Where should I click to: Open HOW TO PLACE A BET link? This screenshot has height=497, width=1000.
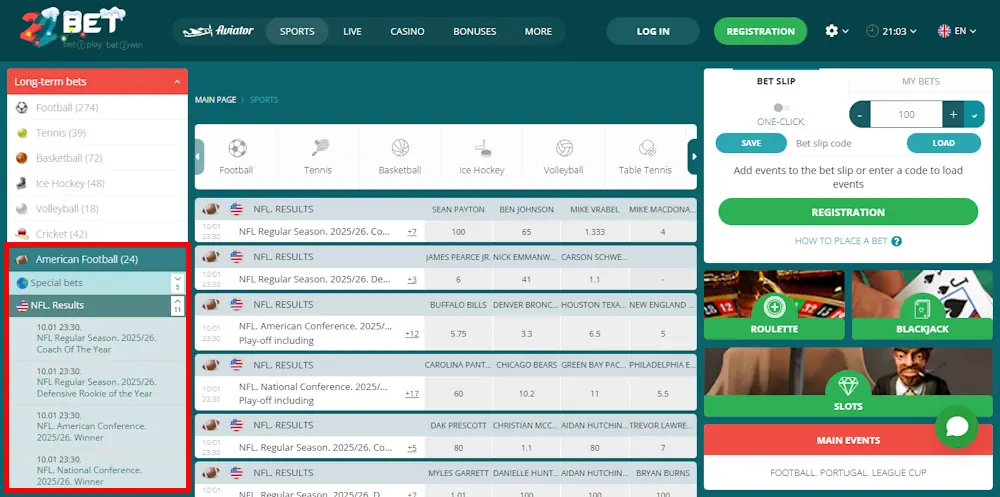pyautogui.click(x=841, y=241)
